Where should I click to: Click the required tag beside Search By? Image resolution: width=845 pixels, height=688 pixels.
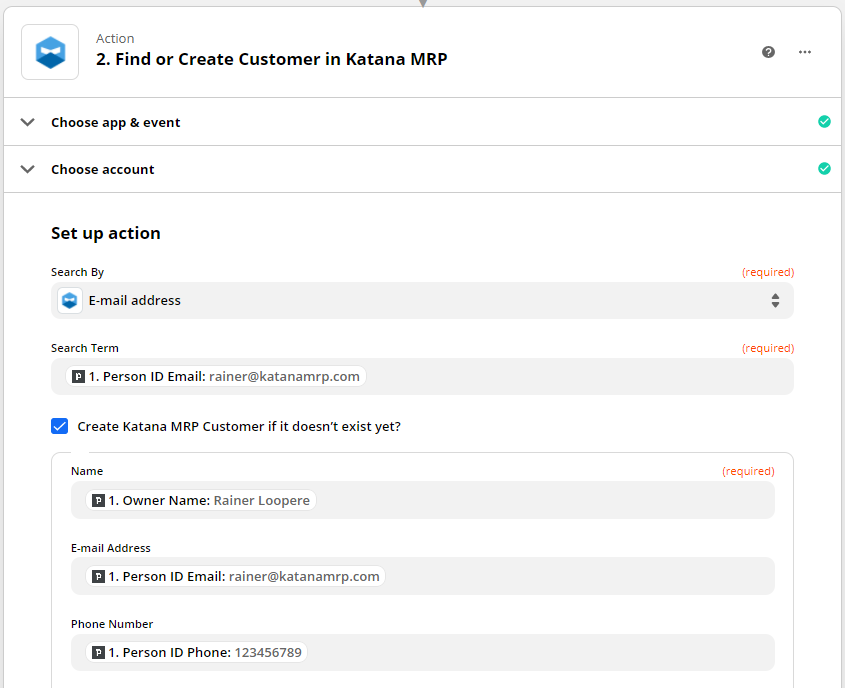(768, 272)
